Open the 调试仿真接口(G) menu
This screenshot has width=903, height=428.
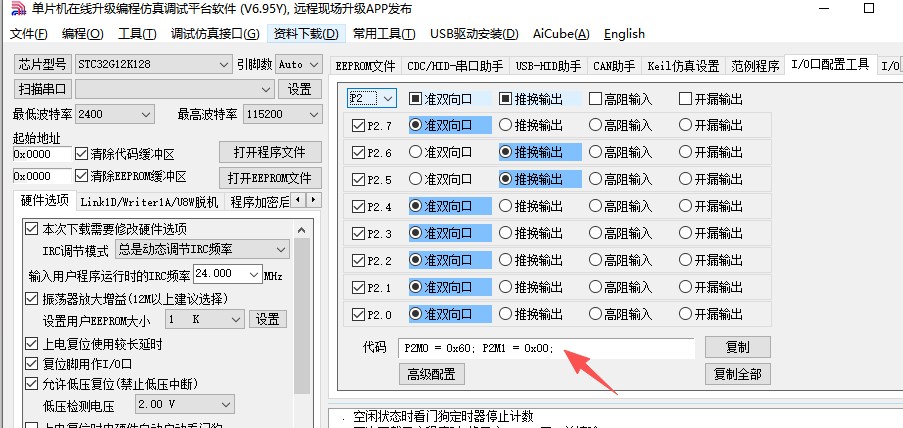215,34
